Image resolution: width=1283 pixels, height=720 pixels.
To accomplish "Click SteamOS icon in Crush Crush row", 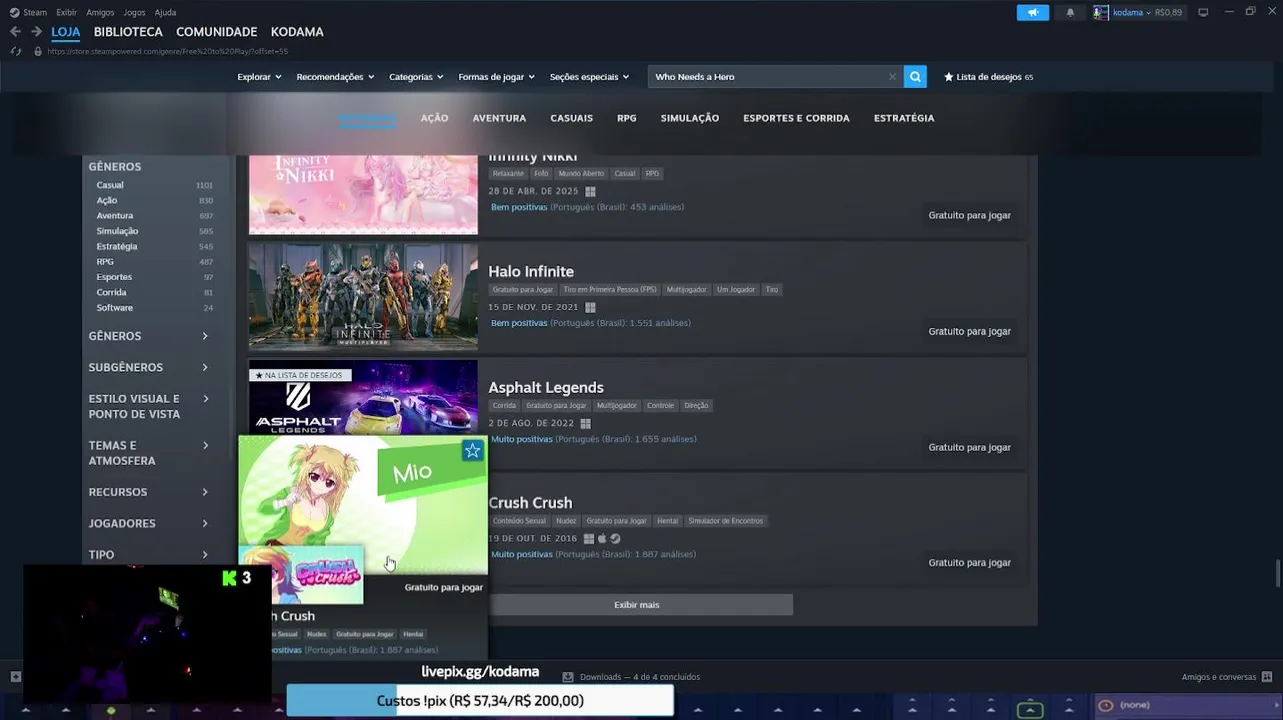I will click(615, 538).
